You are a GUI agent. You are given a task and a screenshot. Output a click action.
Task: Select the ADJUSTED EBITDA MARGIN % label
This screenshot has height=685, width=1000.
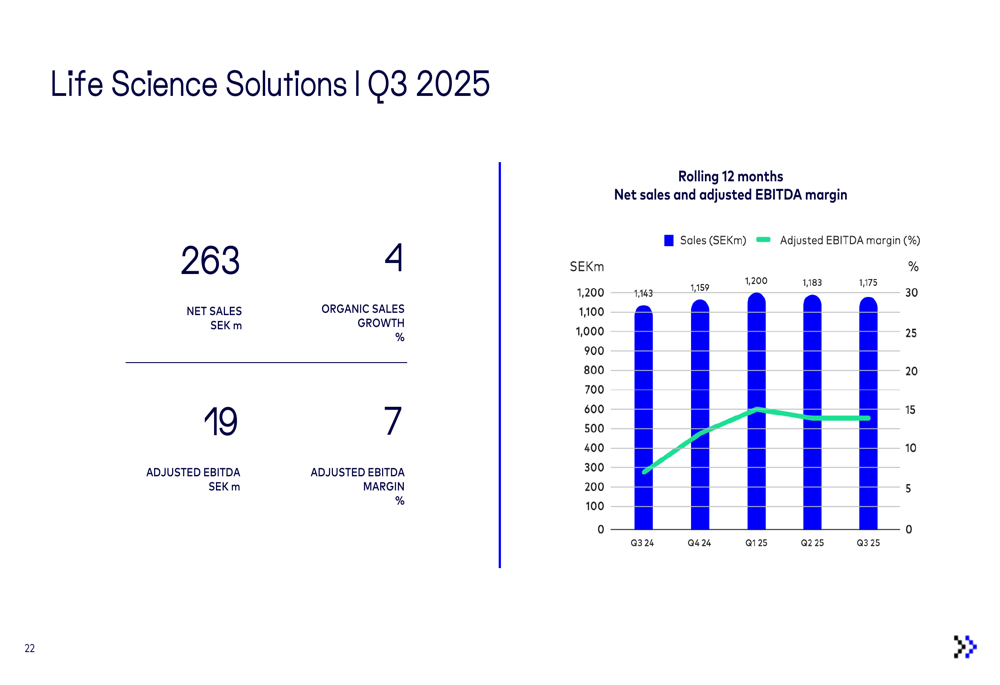coord(358,486)
